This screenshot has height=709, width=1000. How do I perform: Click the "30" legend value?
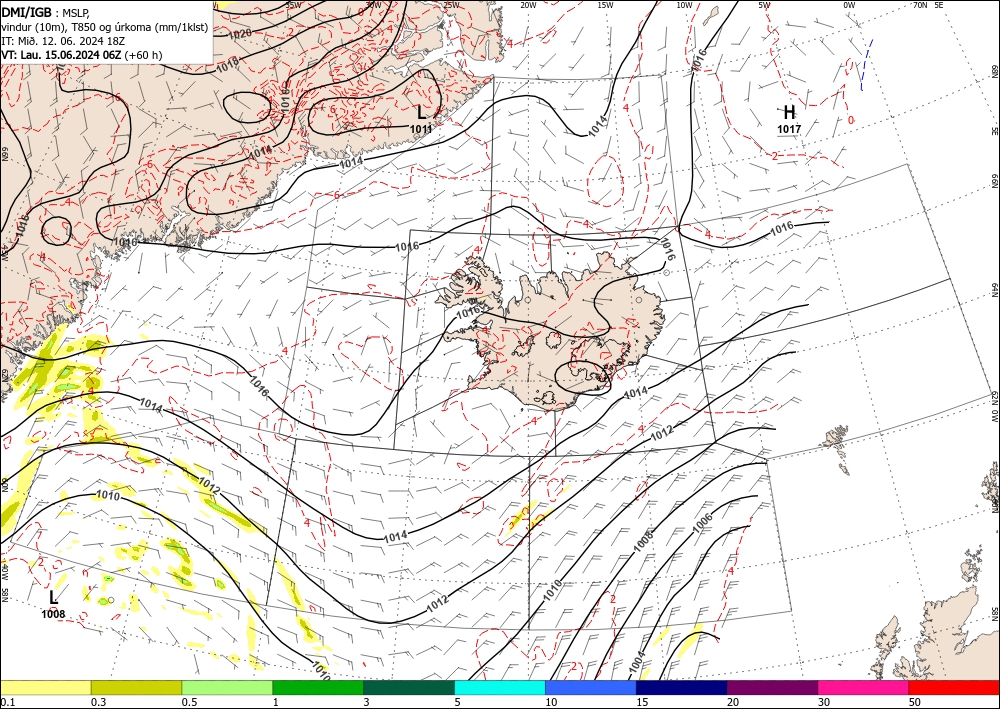coord(824,702)
